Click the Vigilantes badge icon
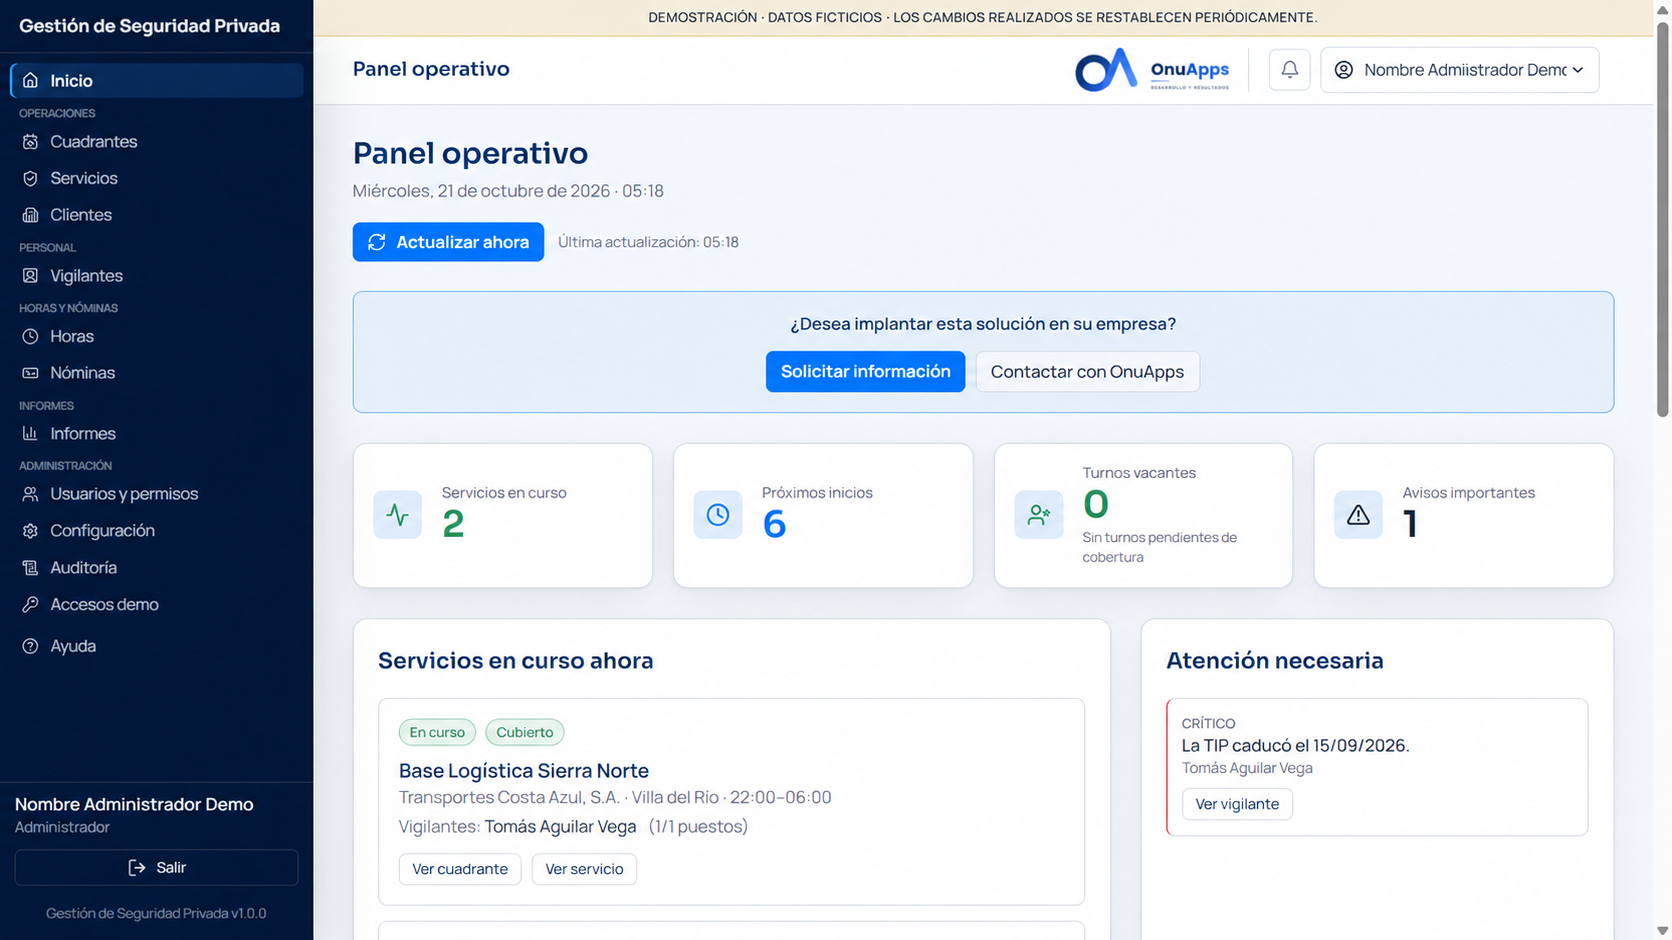1672x940 pixels. [31, 276]
